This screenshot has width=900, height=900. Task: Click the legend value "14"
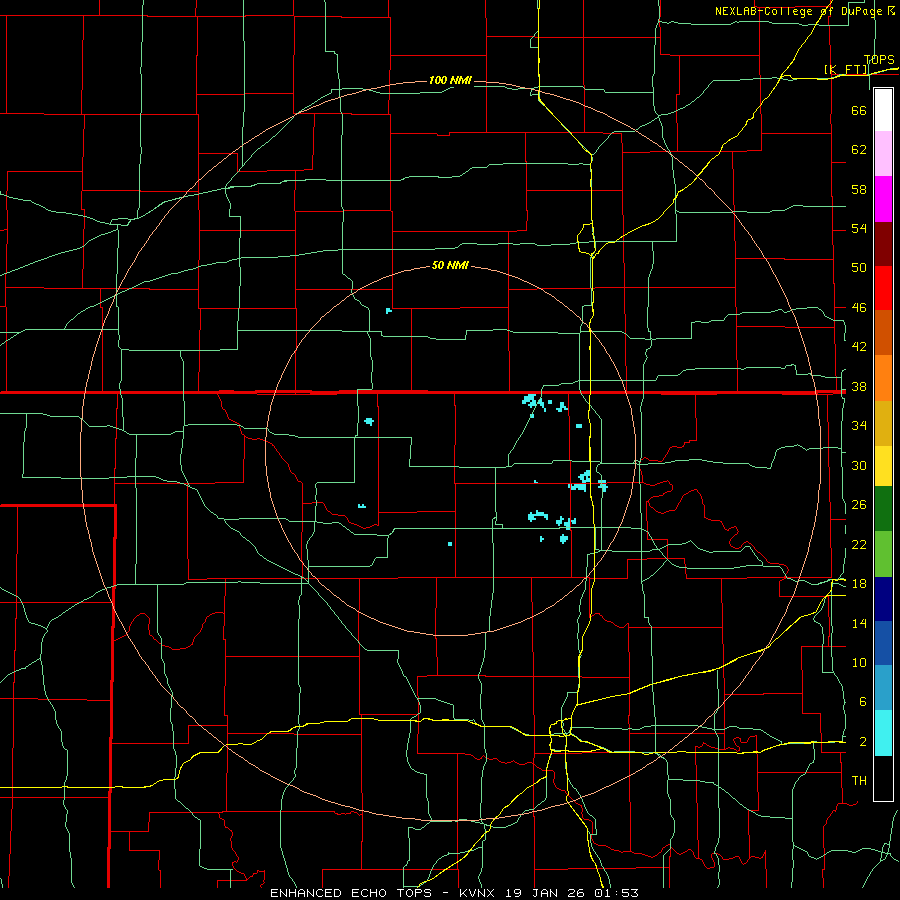point(859,623)
